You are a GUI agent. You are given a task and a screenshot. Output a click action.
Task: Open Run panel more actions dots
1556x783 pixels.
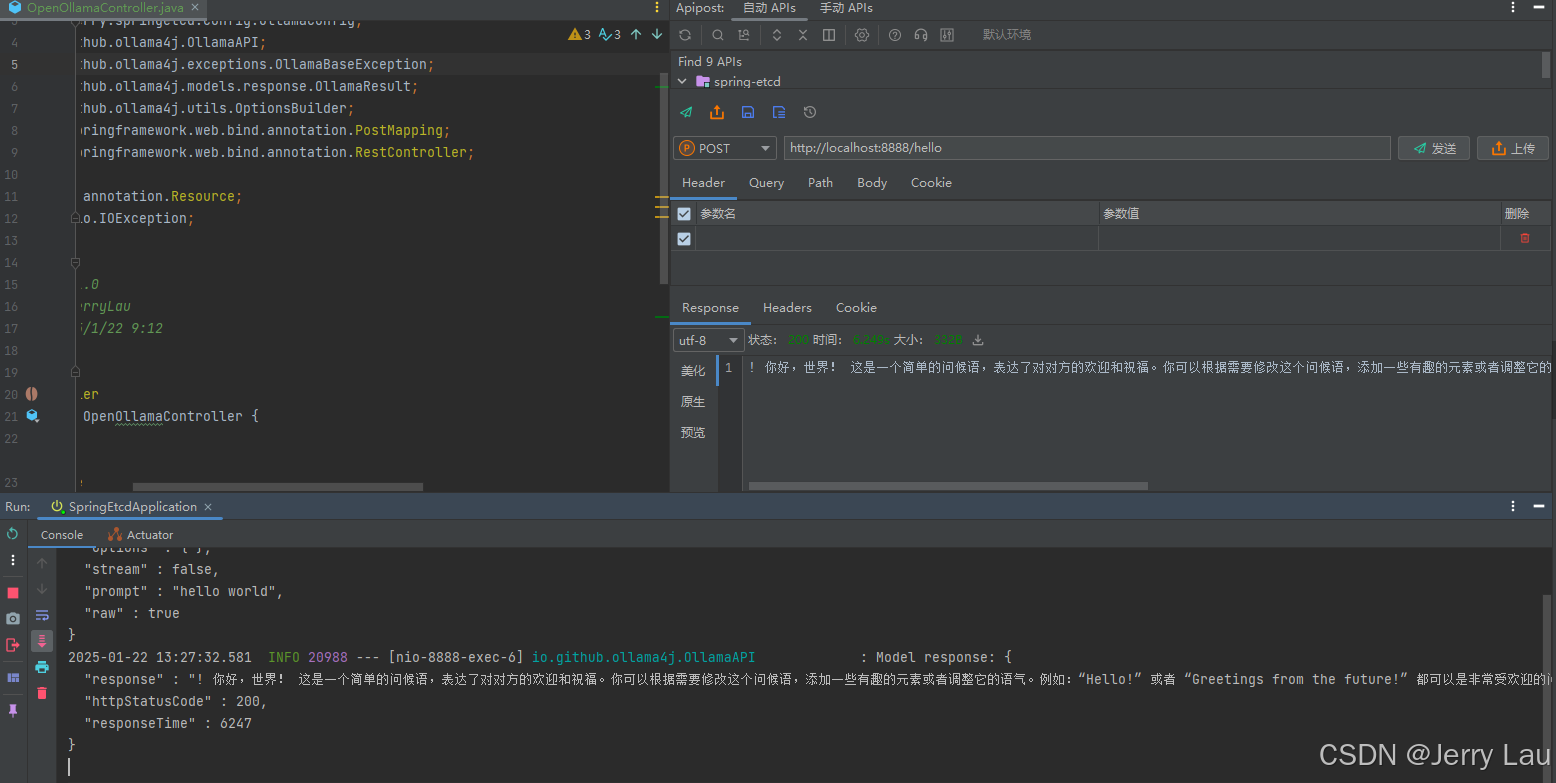point(13,560)
